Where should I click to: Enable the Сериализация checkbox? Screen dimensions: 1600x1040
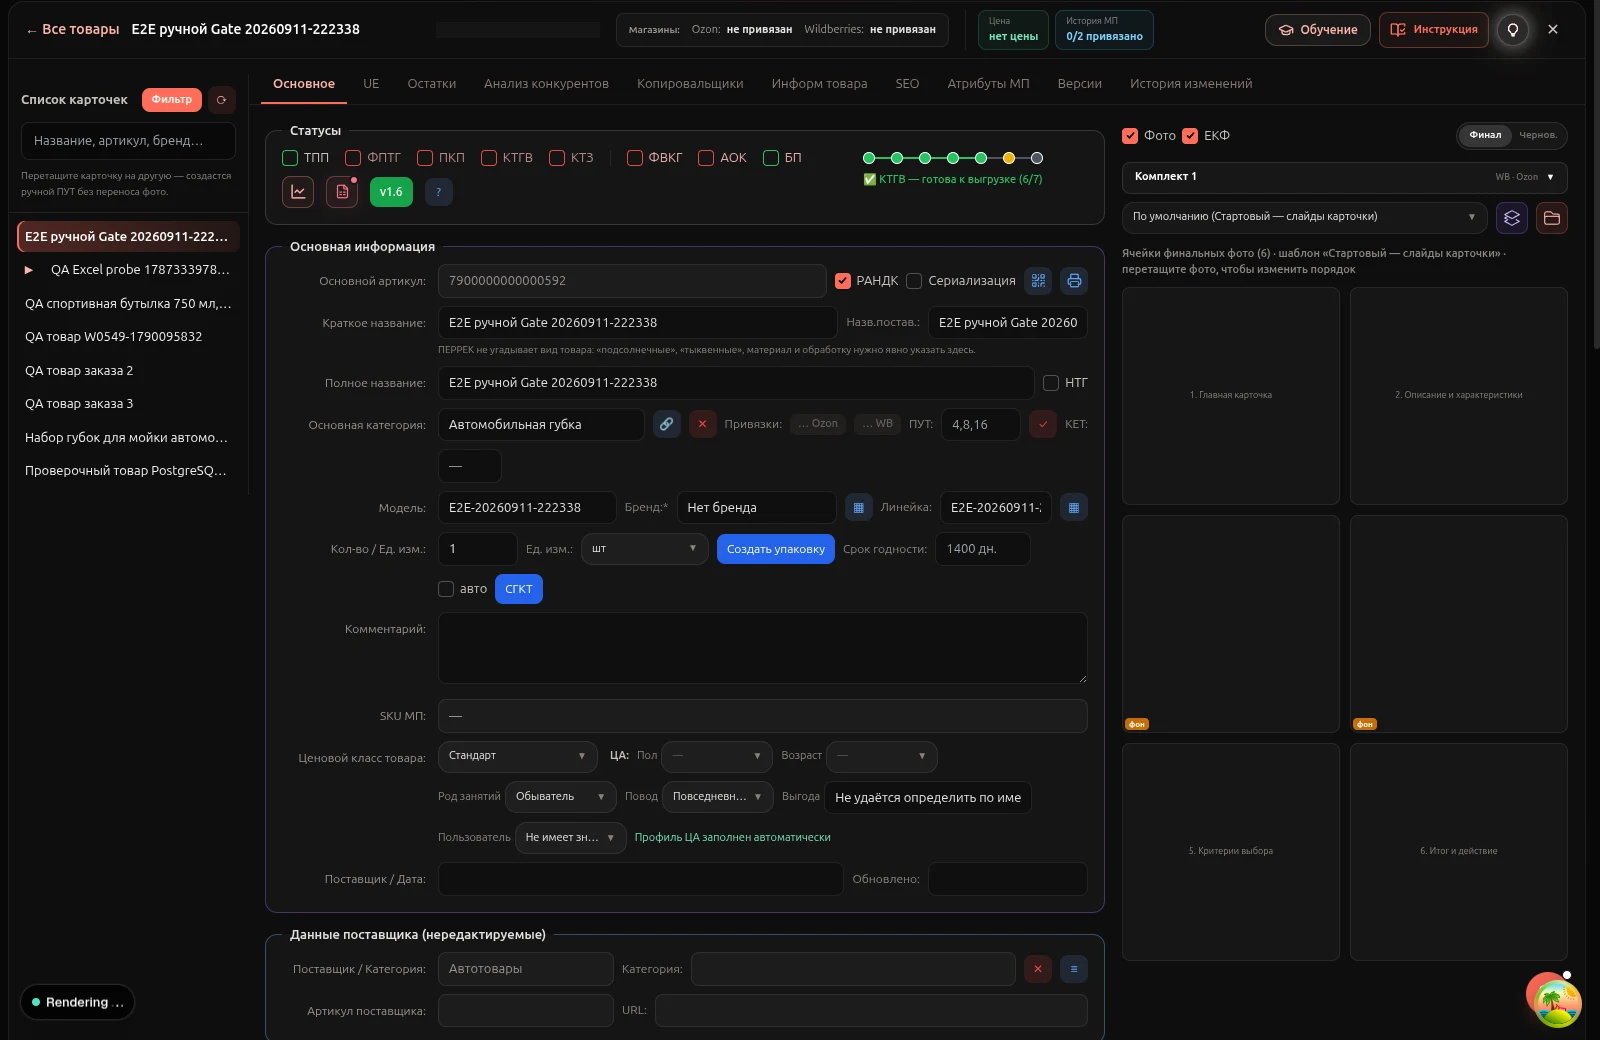[x=914, y=281]
